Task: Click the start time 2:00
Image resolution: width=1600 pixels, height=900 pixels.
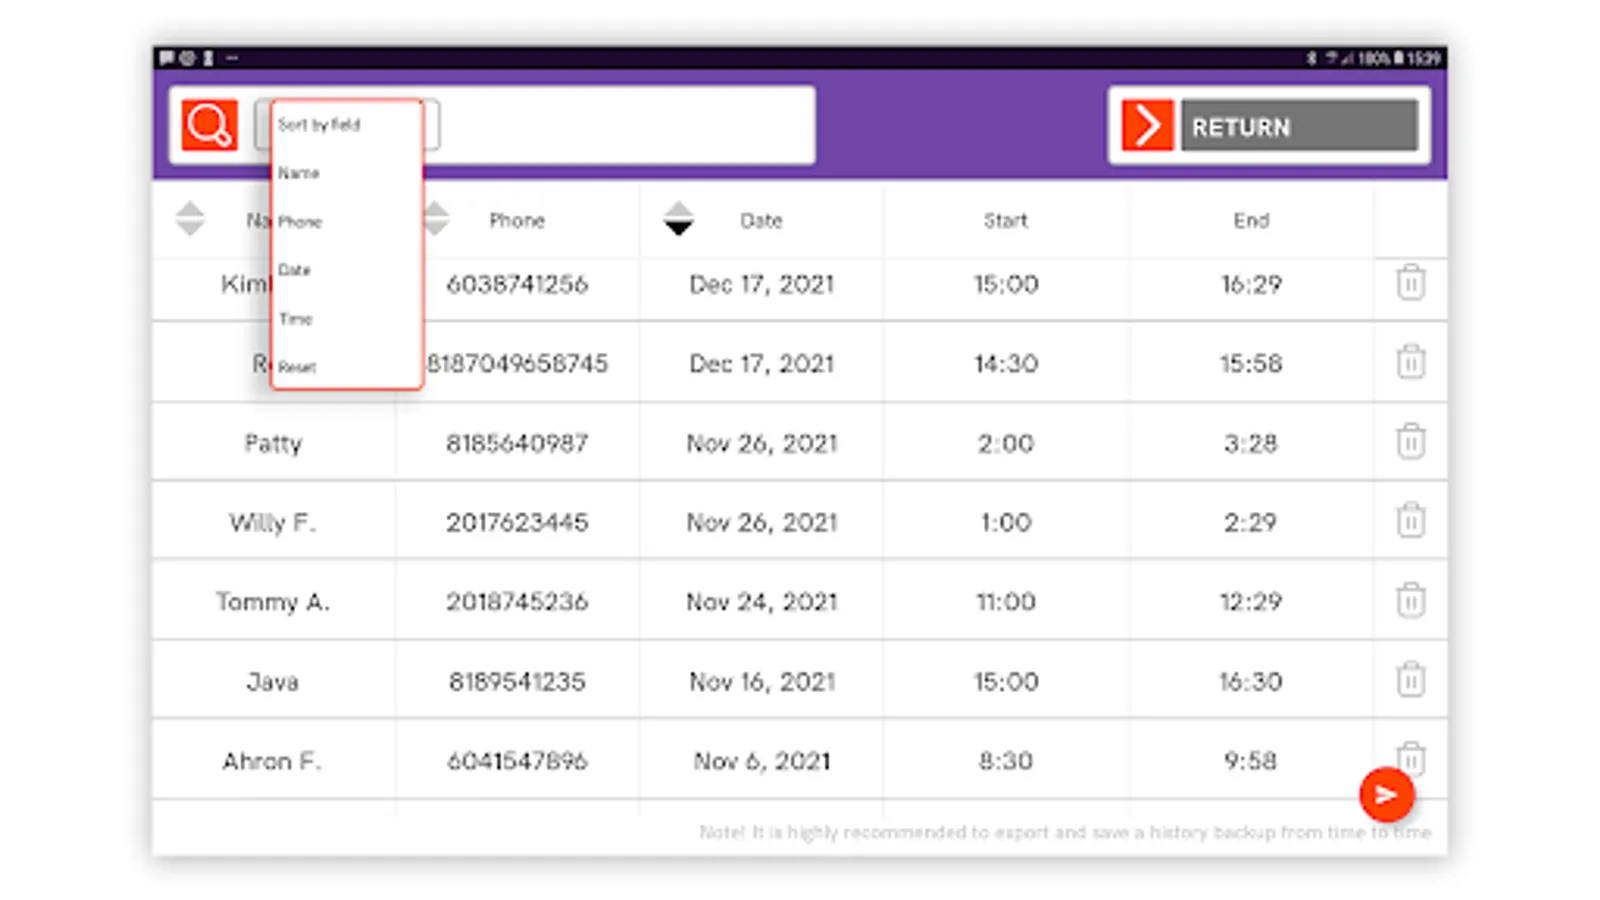Action: pos(1006,443)
